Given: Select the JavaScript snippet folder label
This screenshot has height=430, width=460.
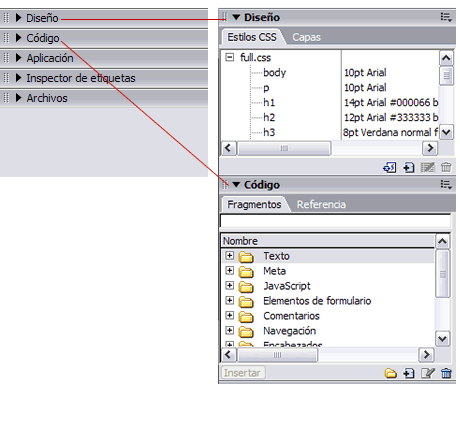Looking at the screenshot, I should point(287,286).
